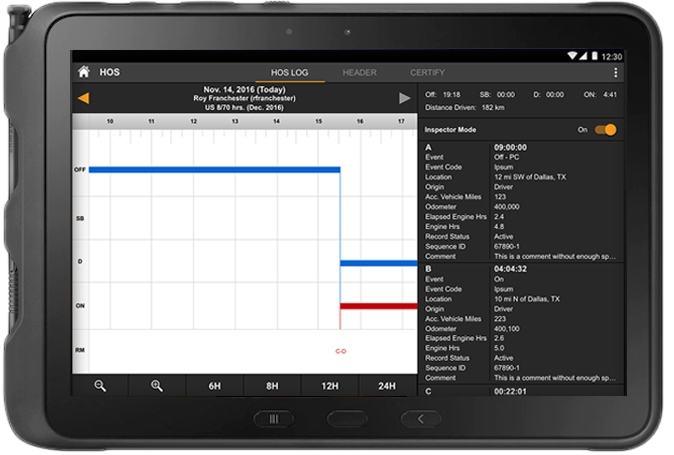The image size is (674, 455).
Task: Set graph range to 6H
Action: pos(214,386)
